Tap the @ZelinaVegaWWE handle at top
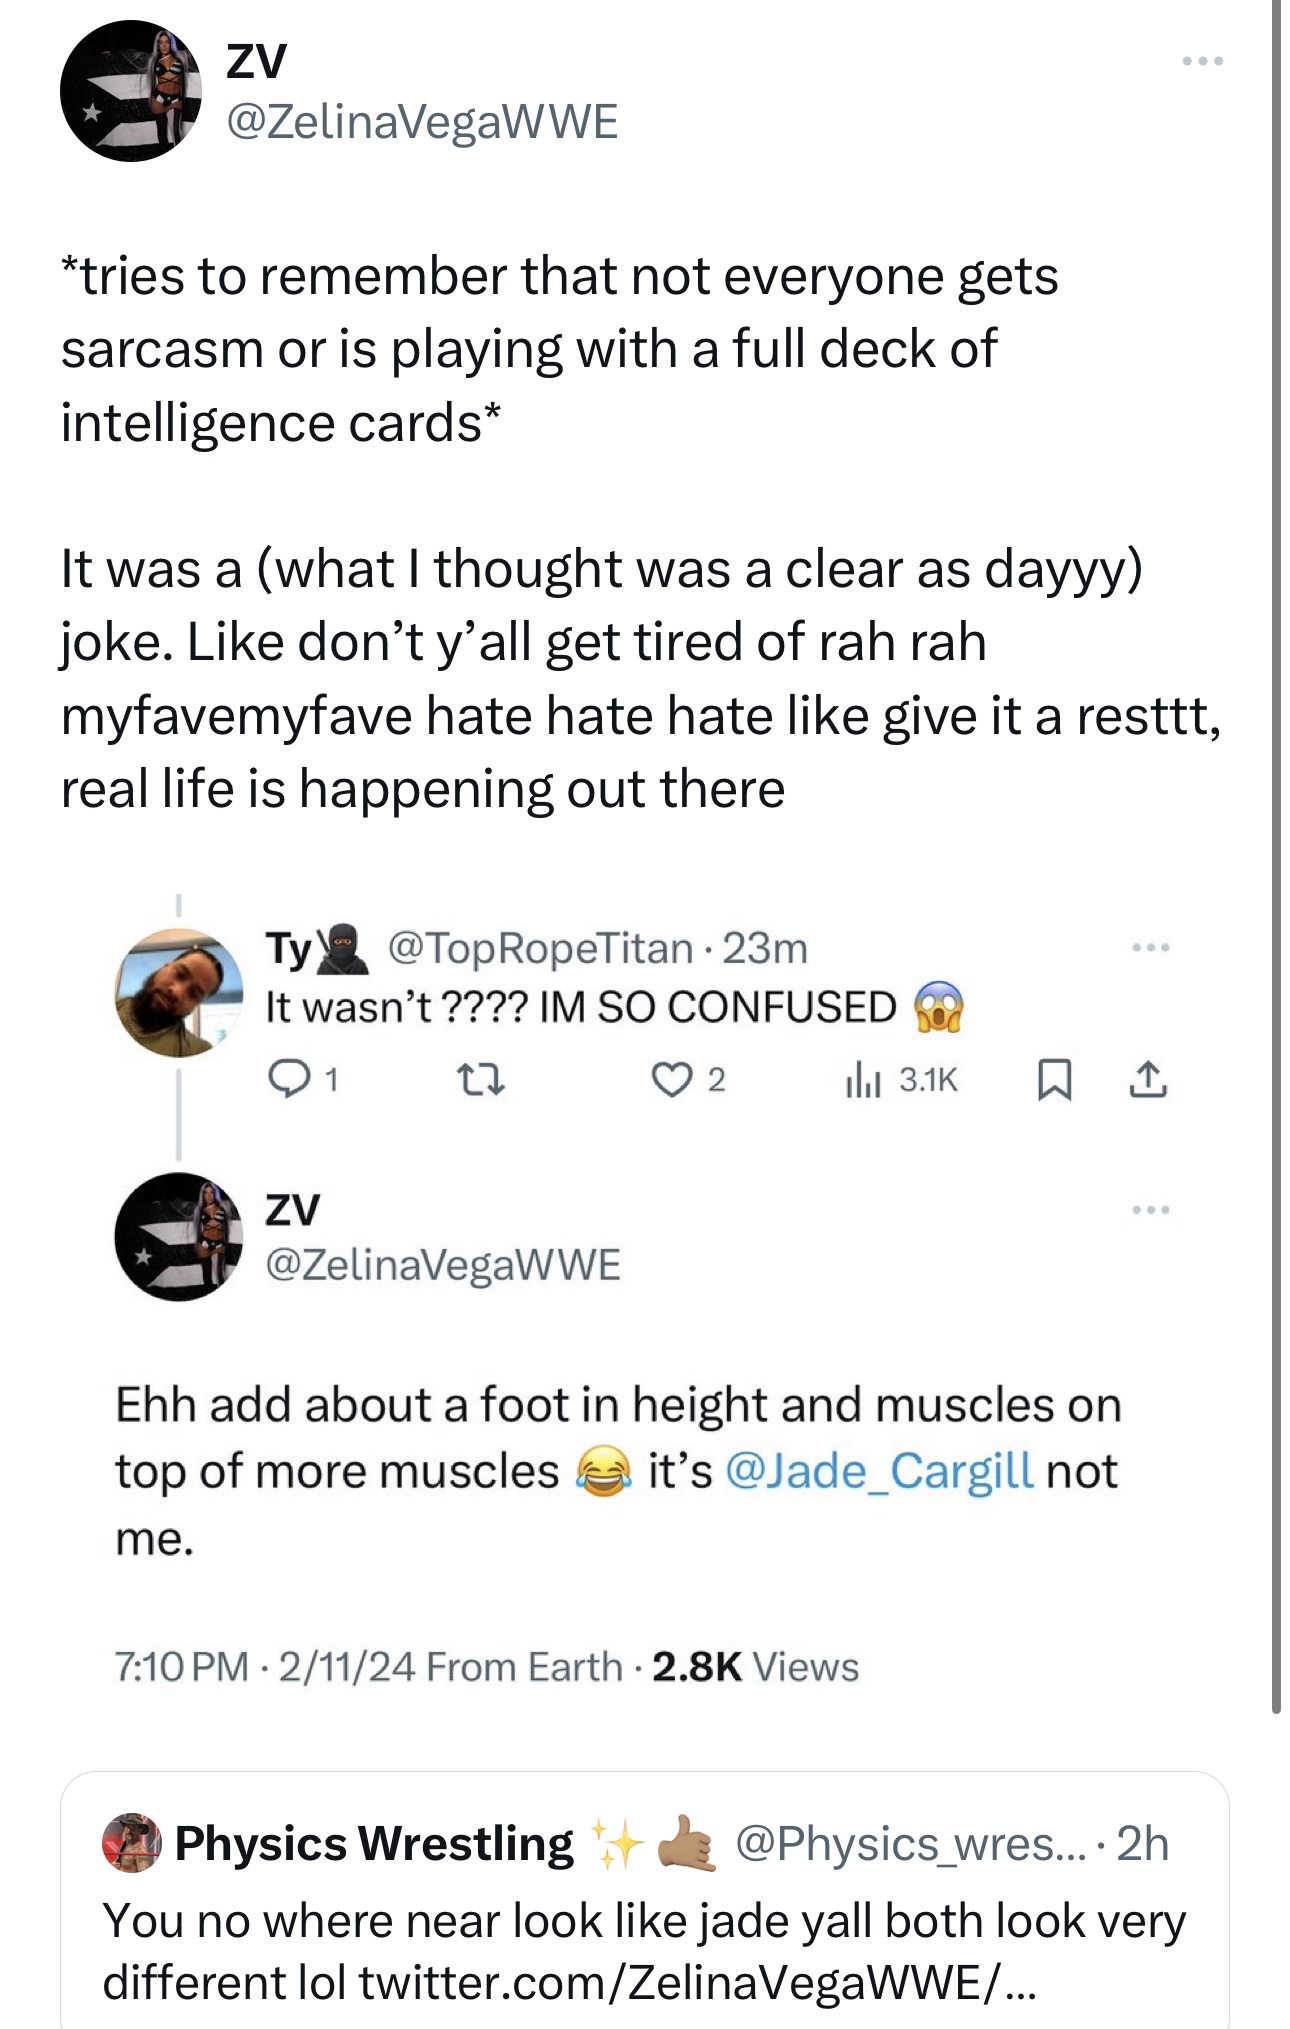Viewport: 1290px width, 2029px height. click(x=422, y=122)
